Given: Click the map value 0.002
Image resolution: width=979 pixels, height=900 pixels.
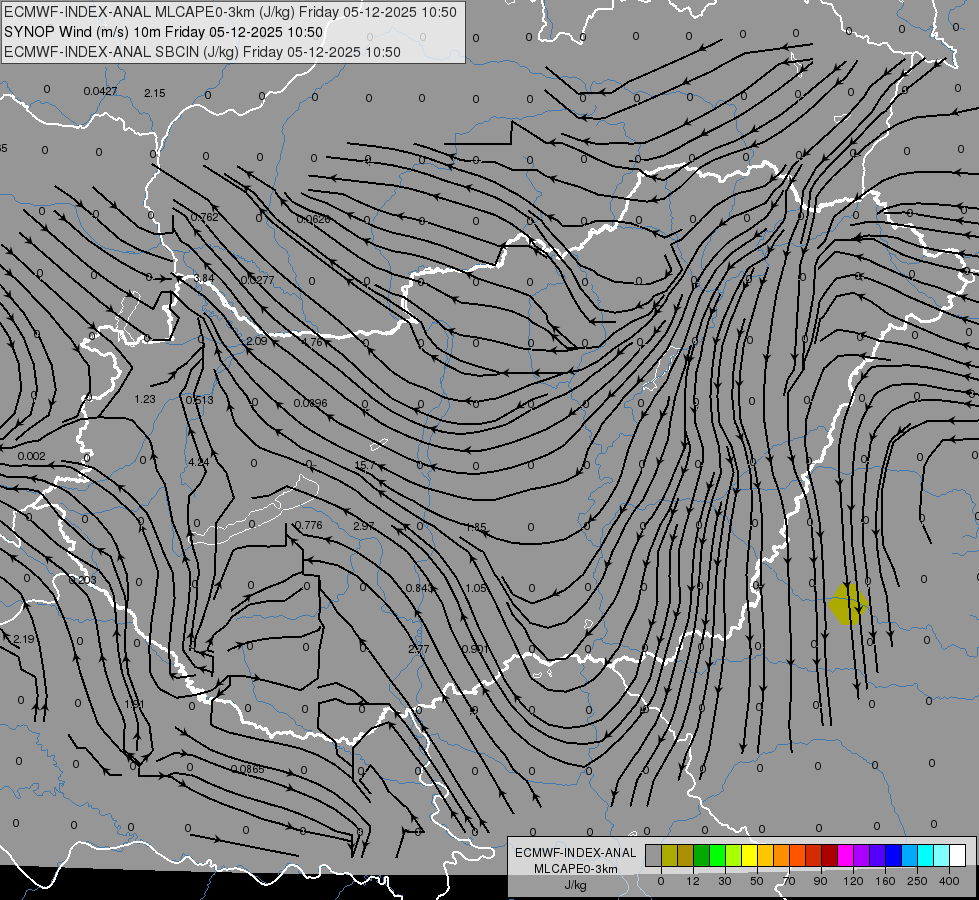Looking at the screenshot, I should pyautogui.click(x=31, y=456).
